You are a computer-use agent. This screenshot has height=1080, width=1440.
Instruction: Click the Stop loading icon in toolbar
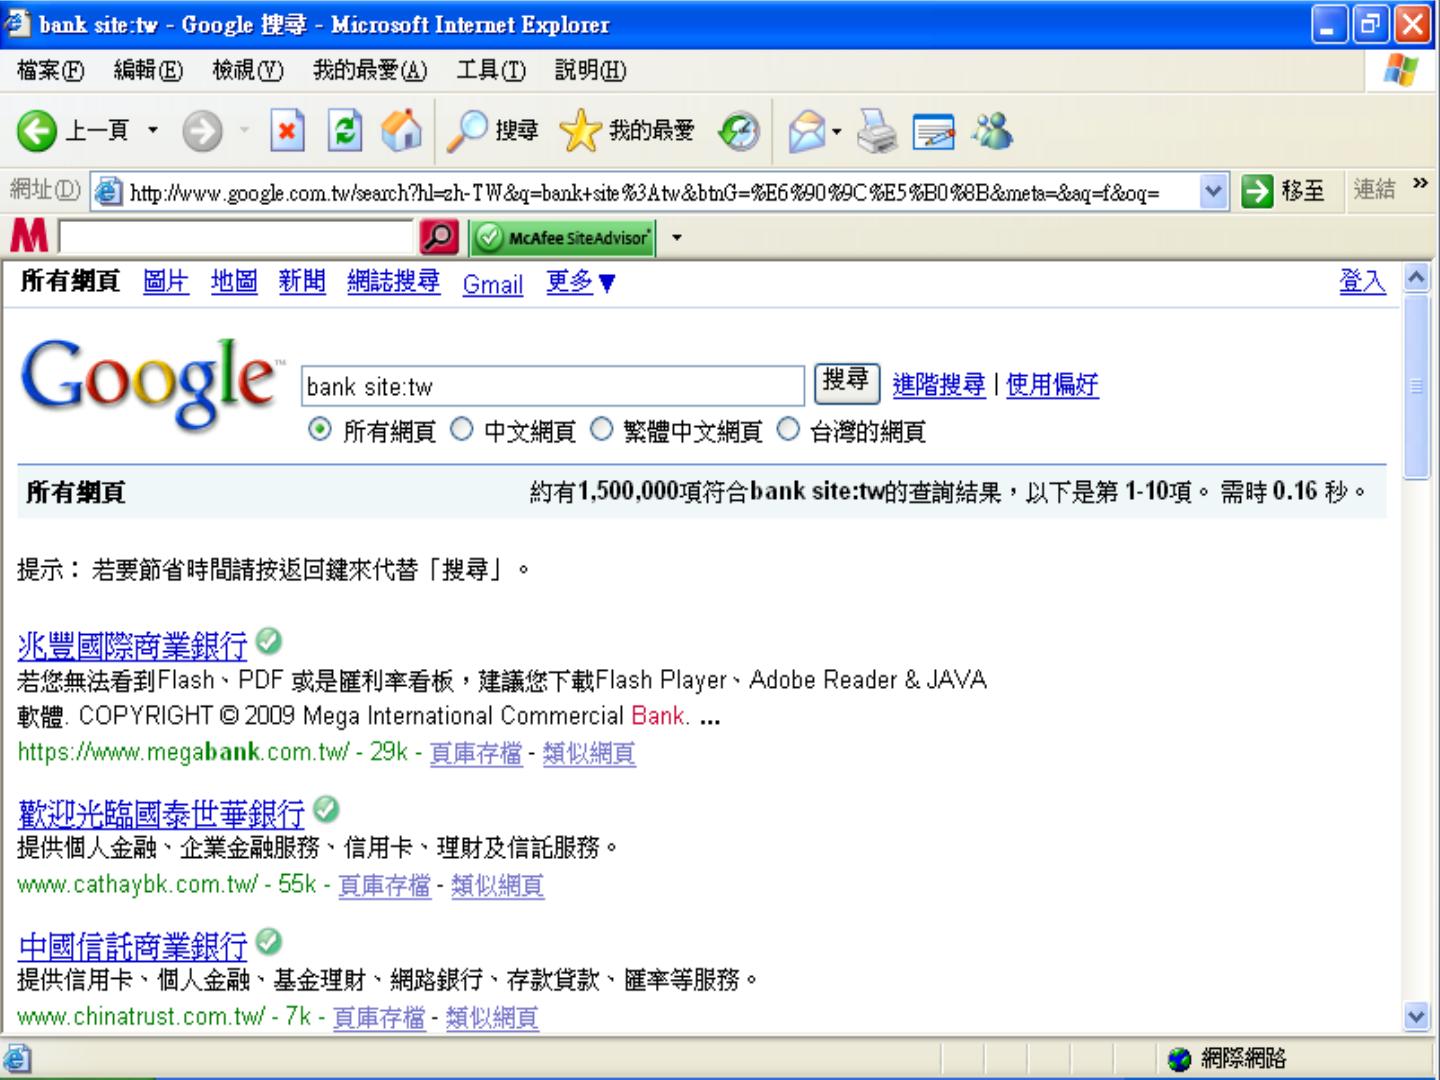(287, 132)
